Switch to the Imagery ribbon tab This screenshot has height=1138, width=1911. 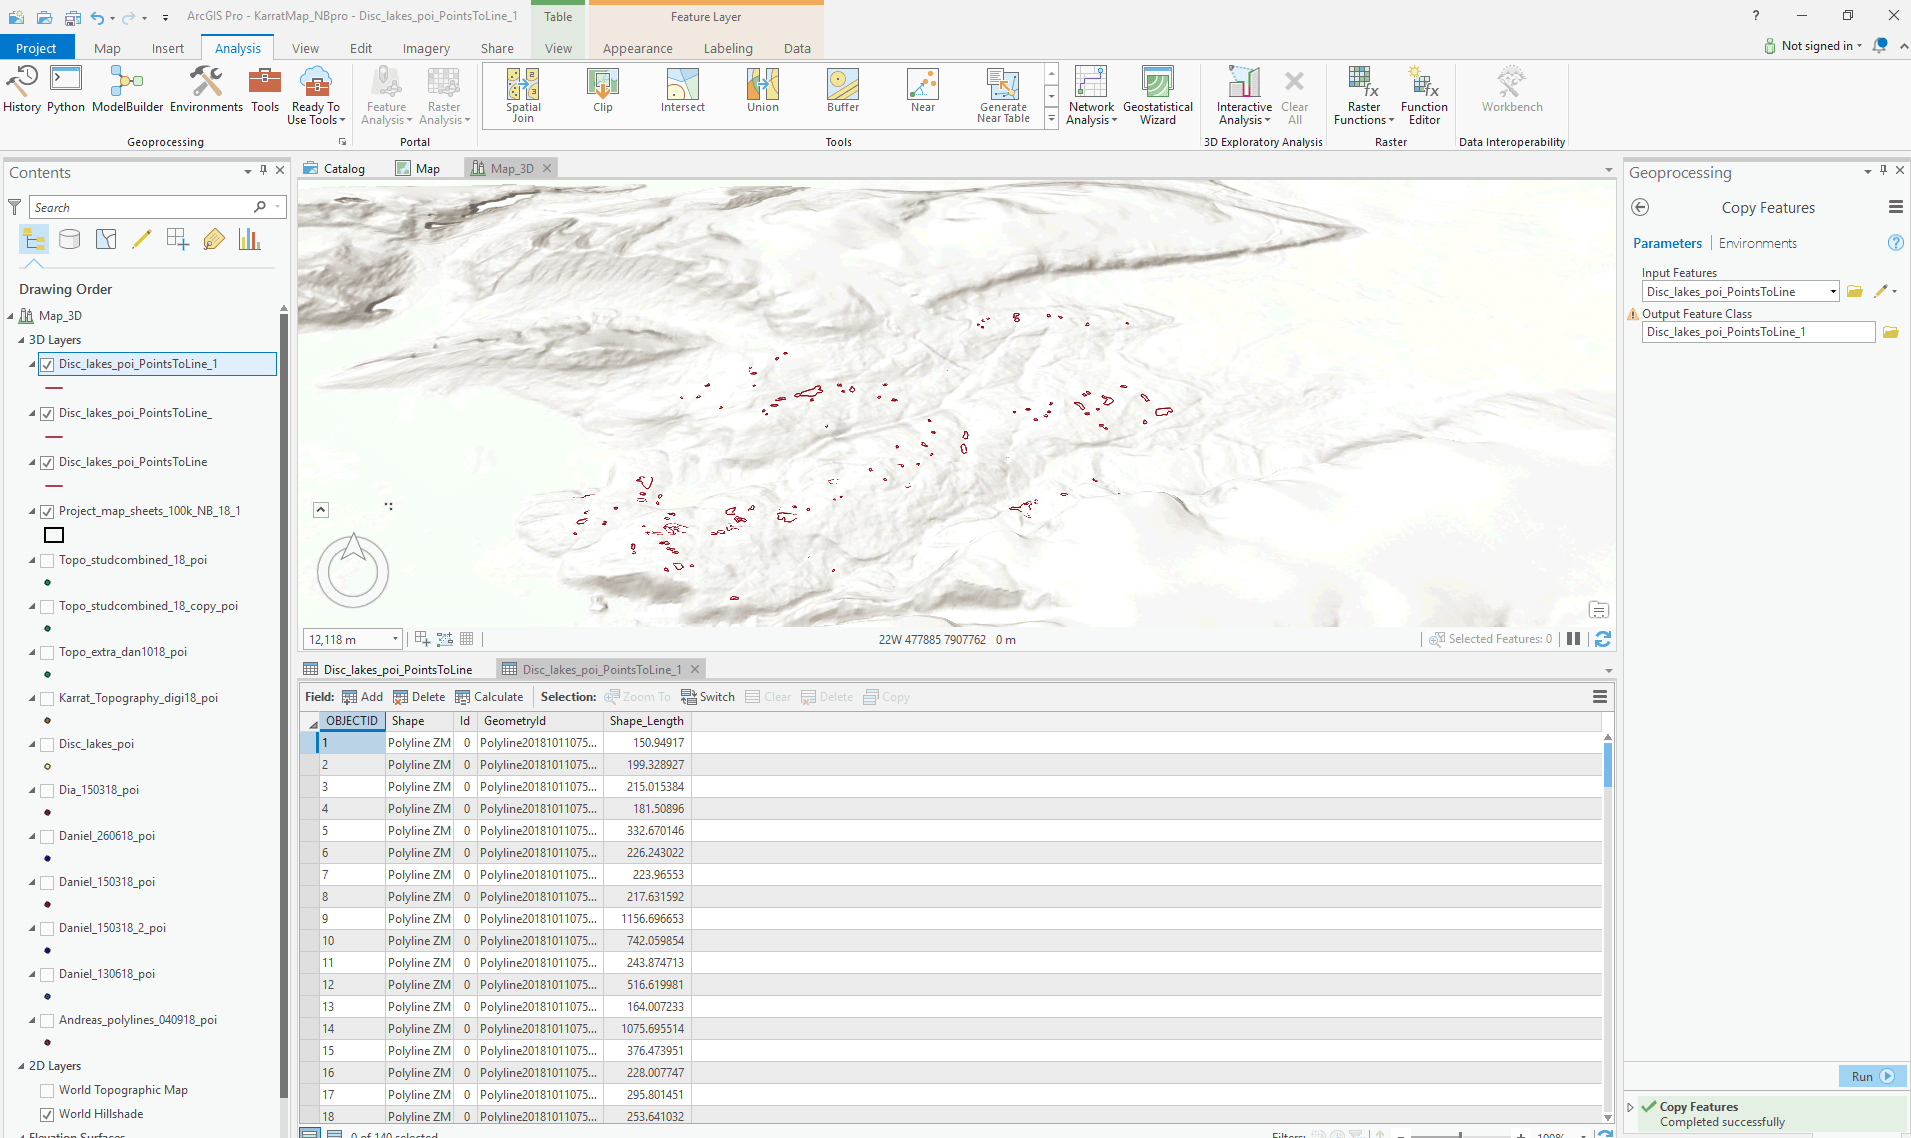coord(426,48)
